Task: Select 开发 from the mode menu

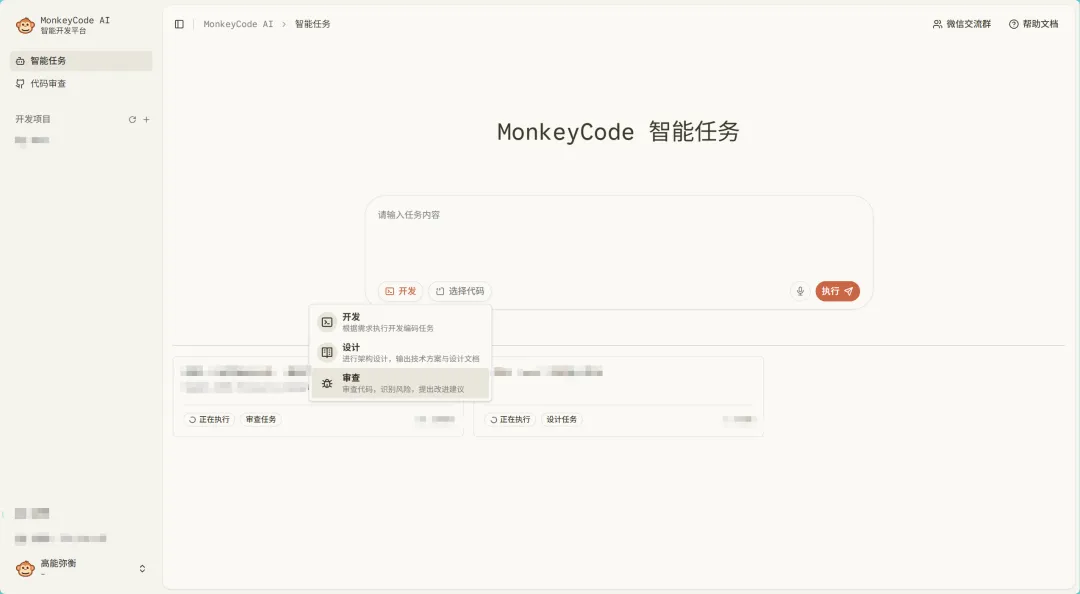Action: coord(400,322)
